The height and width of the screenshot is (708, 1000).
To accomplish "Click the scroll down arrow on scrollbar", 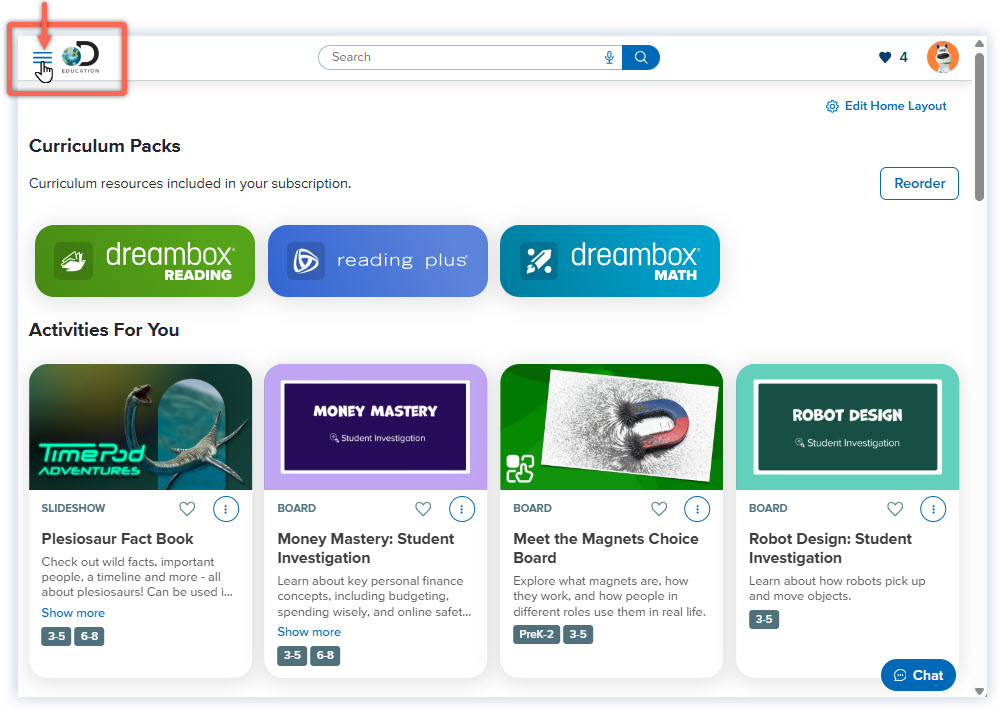I will coord(979,690).
